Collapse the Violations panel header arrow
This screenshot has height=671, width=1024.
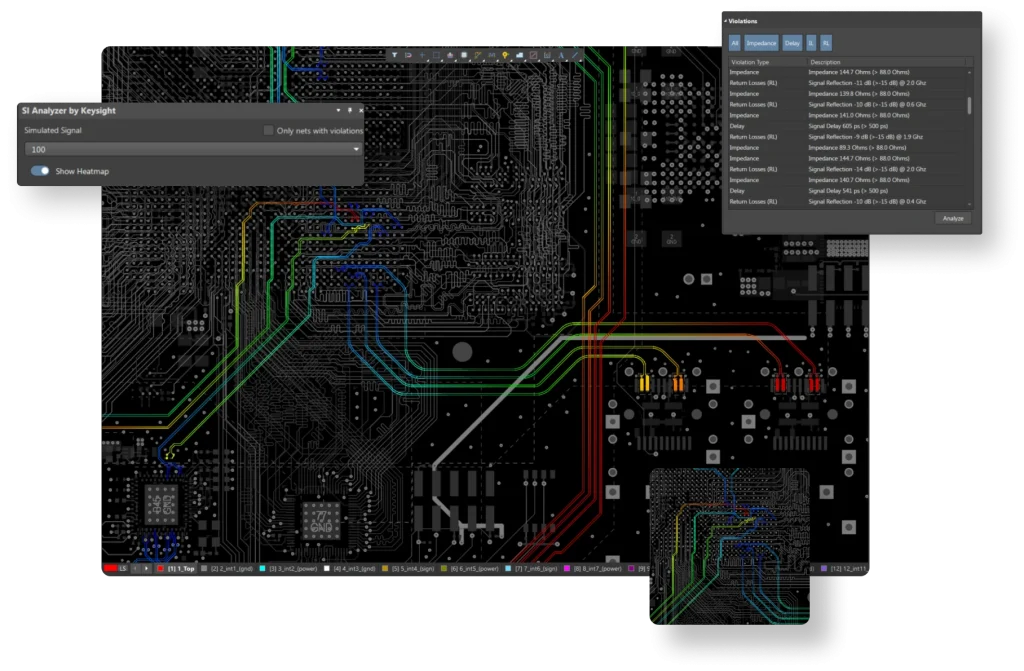coord(725,20)
